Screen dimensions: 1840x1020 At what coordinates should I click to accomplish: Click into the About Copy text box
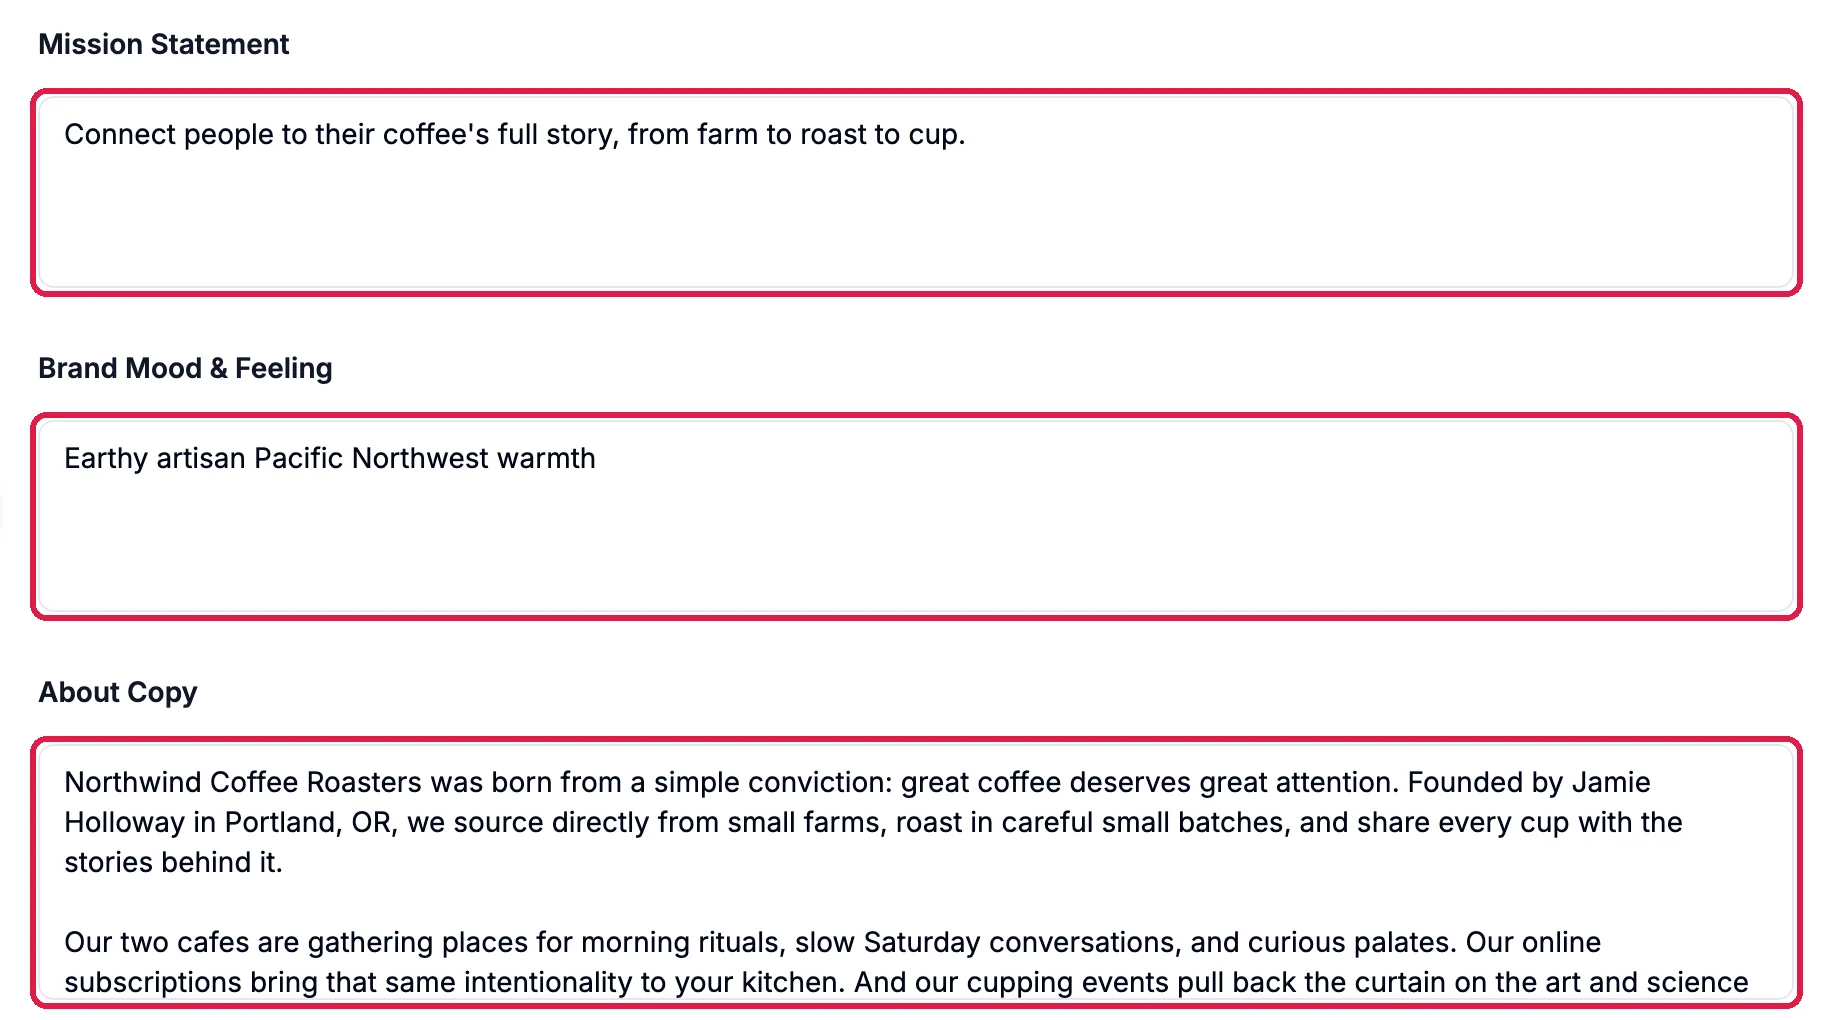(916, 872)
